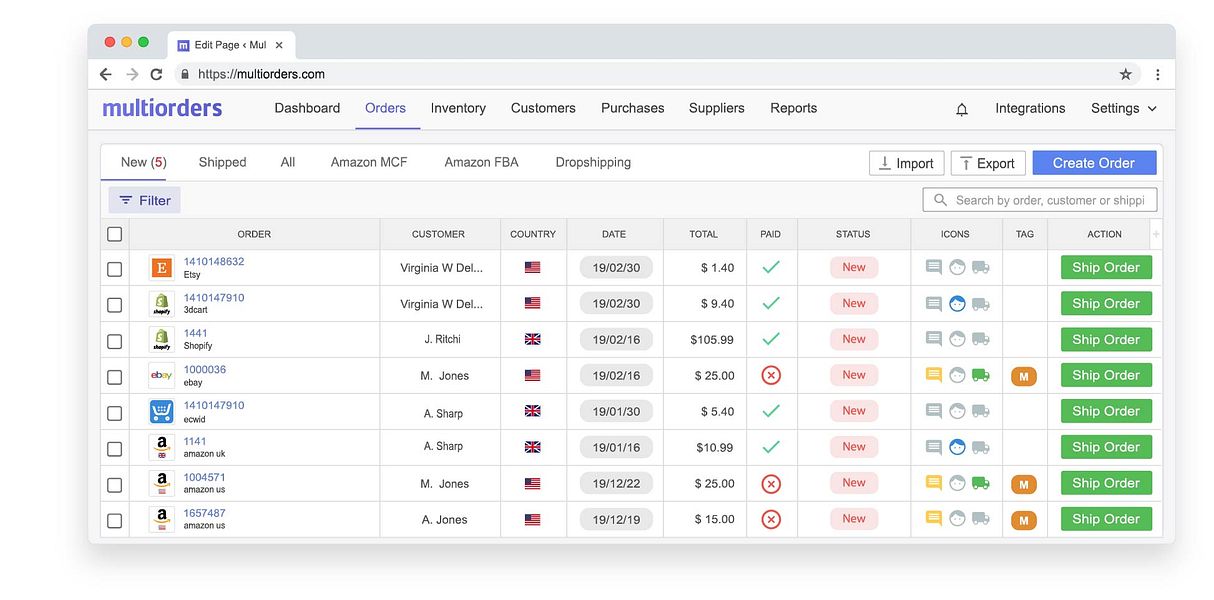Viewport: 1214px width, 600px height.
Task: Open the Integrations page
Action: point(1030,108)
